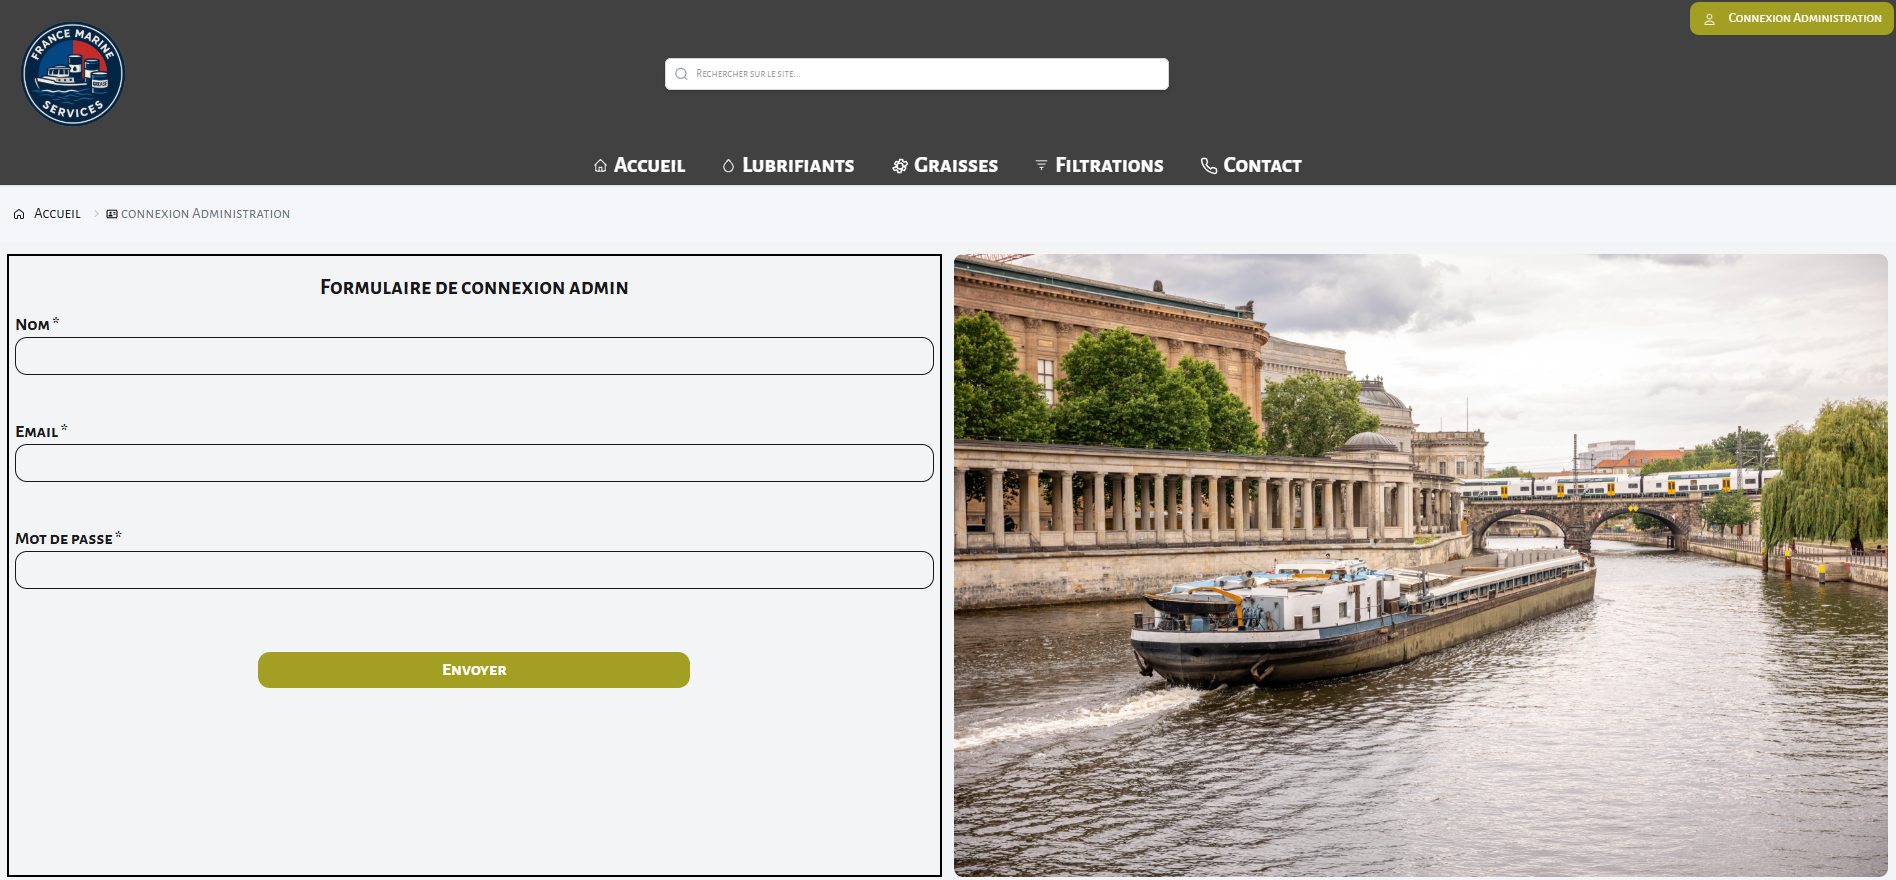1896x880 pixels.
Task: Click the icon beside the Graisses menu
Action: [900, 166]
